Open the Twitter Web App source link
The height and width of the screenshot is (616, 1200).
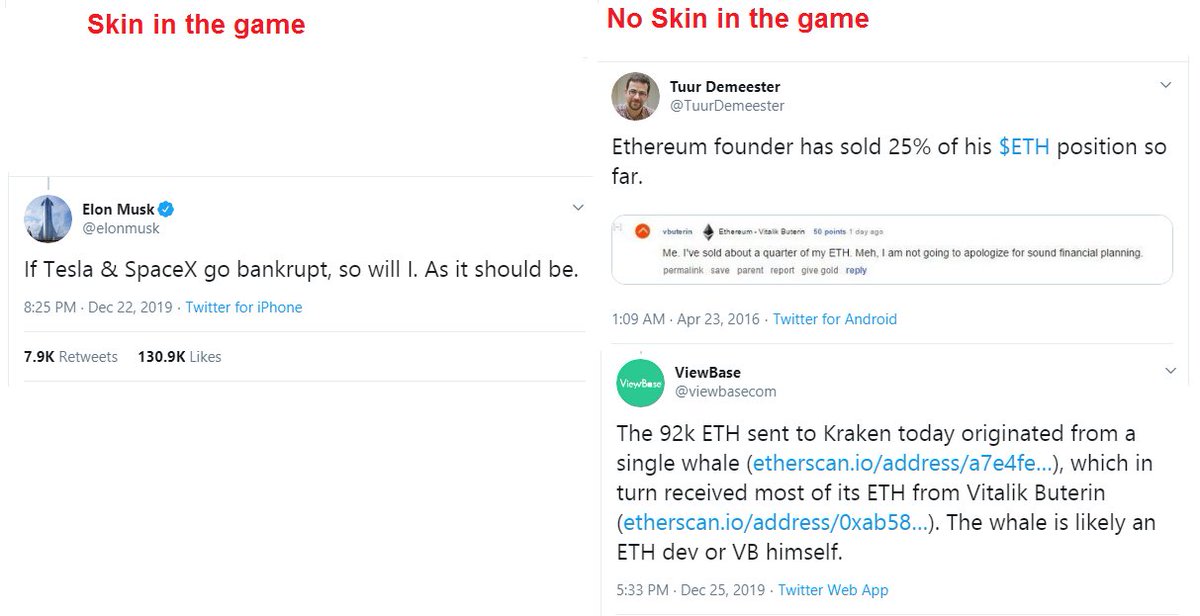coord(833,589)
